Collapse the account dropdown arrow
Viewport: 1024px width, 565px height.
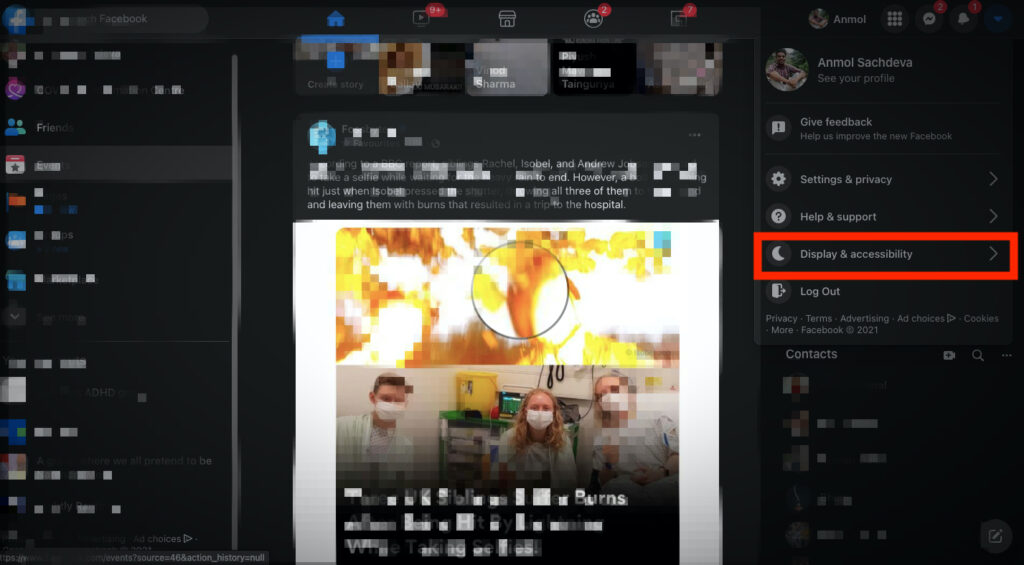[997, 19]
